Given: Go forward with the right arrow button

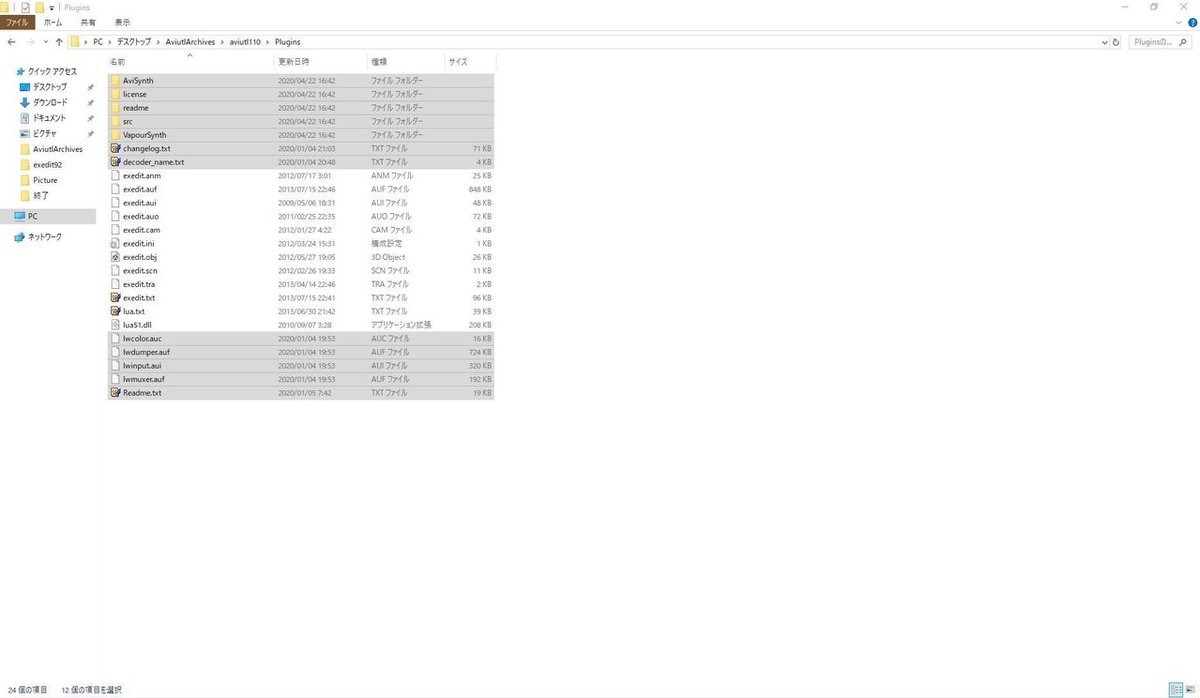Looking at the screenshot, I should [x=29, y=42].
